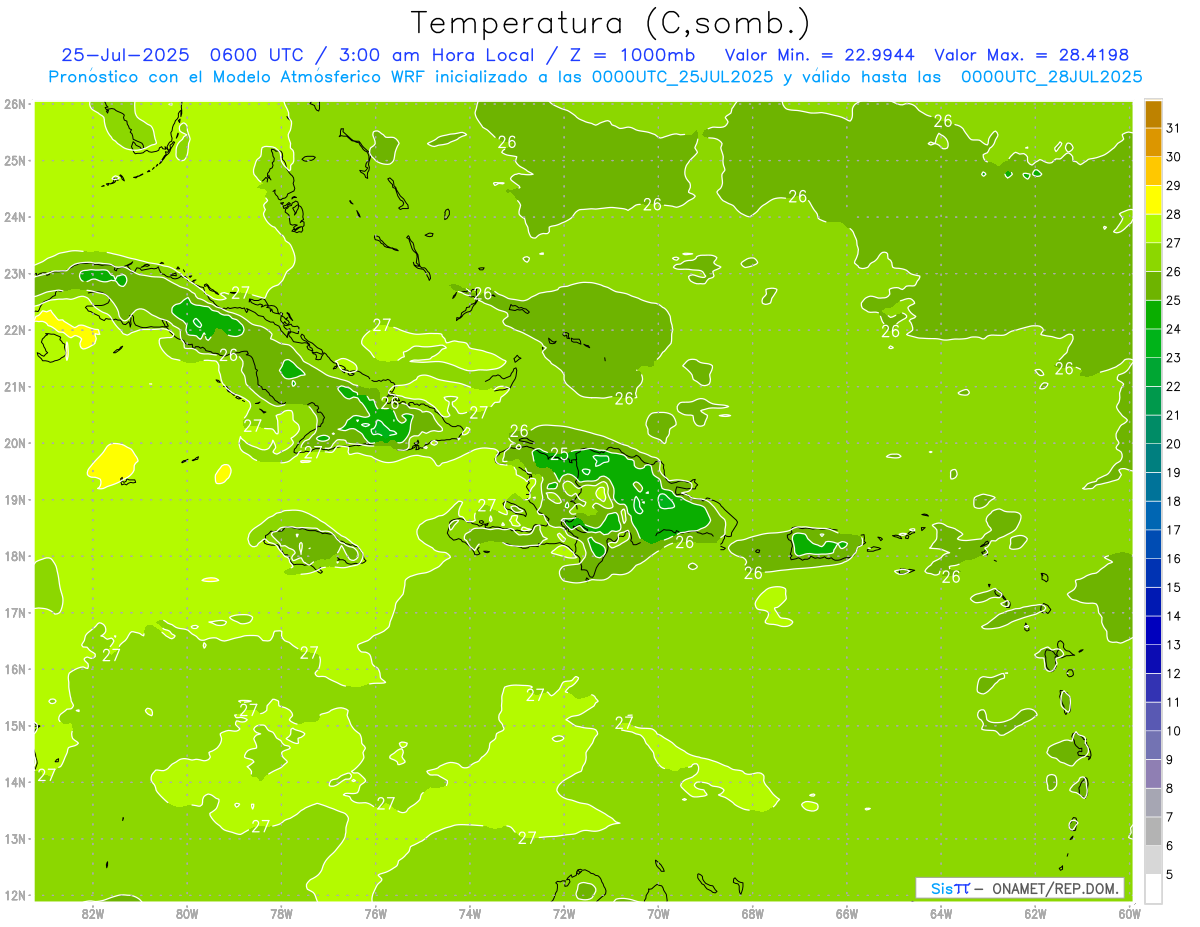Viewport: 1200px width, 927px height.
Task: Click the green cool area over Puerto Rico
Action: pos(820,545)
